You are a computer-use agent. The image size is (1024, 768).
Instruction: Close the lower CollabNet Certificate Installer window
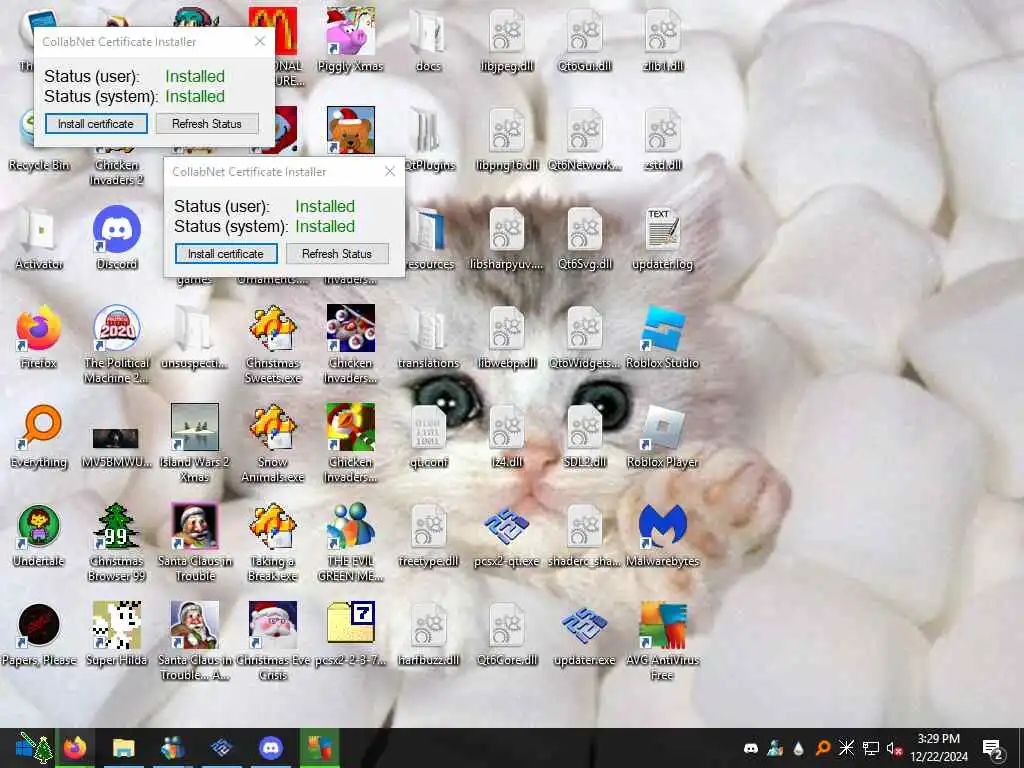click(390, 171)
